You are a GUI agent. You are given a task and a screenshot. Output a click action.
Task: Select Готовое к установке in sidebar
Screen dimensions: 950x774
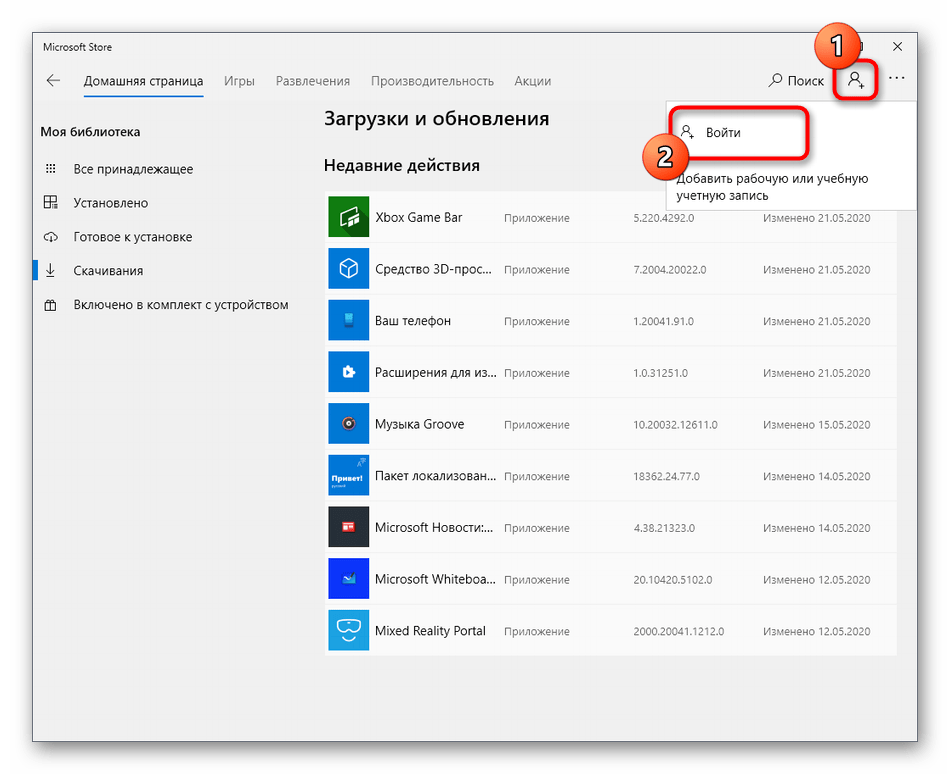132,237
